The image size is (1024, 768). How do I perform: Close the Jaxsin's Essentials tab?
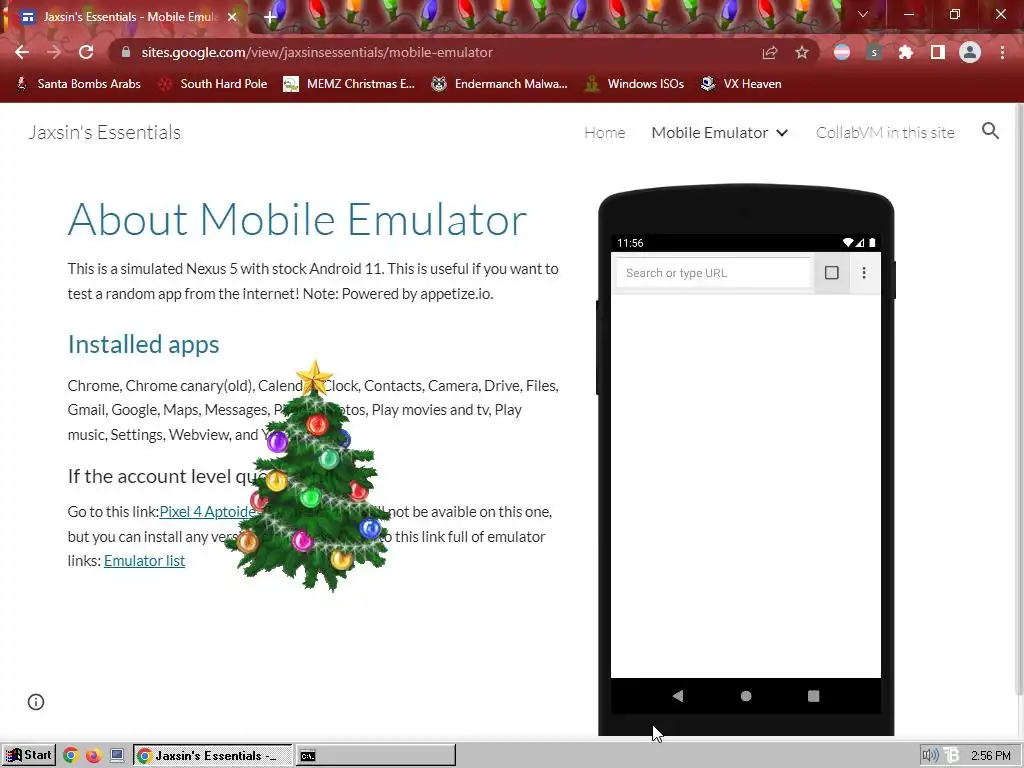tap(232, 17)
